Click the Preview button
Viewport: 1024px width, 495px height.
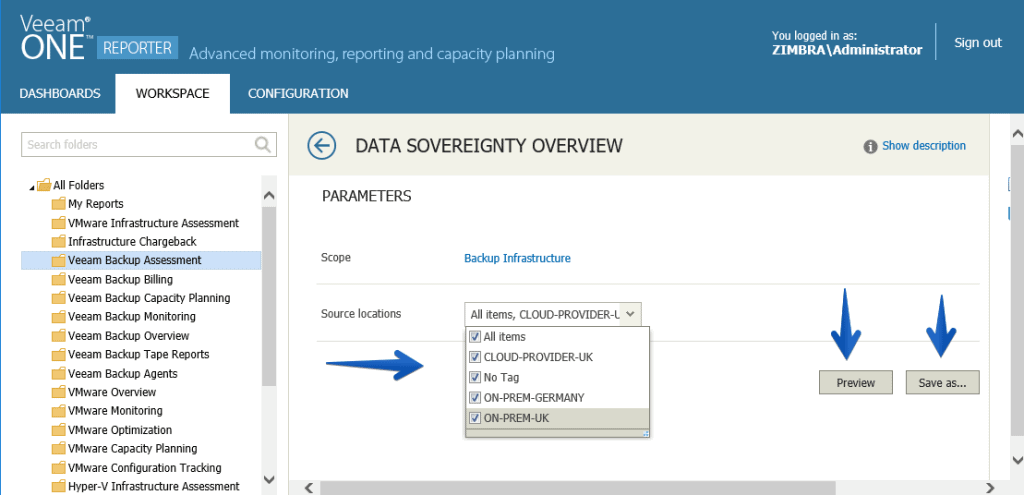(x=856, y=383)
